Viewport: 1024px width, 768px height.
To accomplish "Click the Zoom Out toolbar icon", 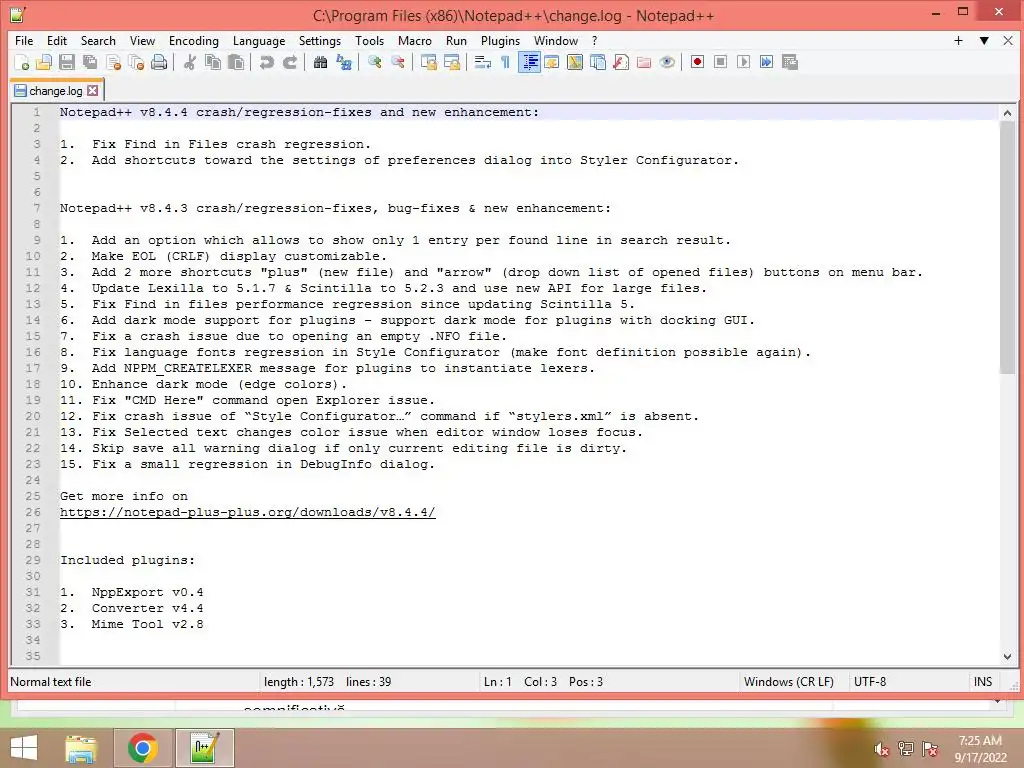I will (397, 62).
